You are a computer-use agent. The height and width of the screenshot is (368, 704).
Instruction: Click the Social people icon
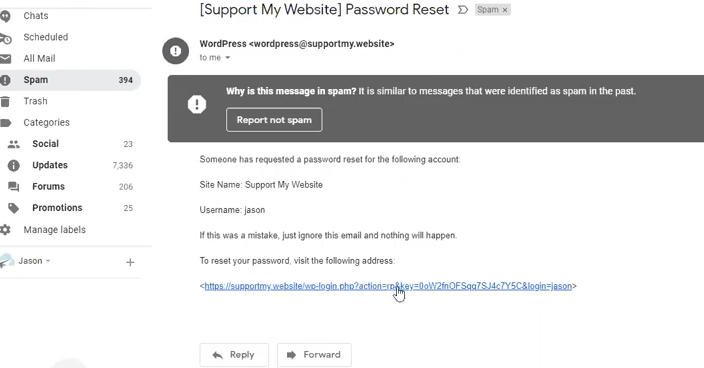[14, 144]
